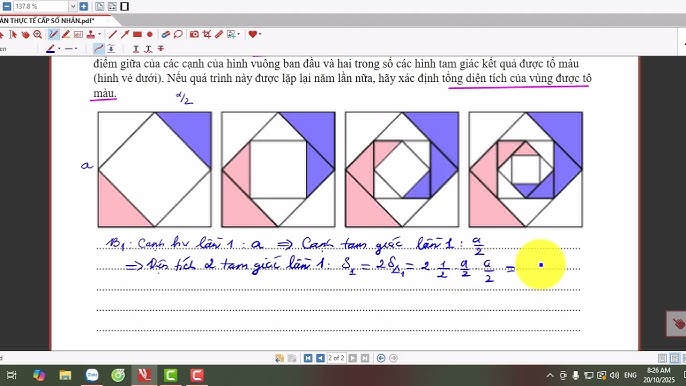The image size is (686, 386).
Task: Toggle the pen pressure option icon
Action: point(111,49)
